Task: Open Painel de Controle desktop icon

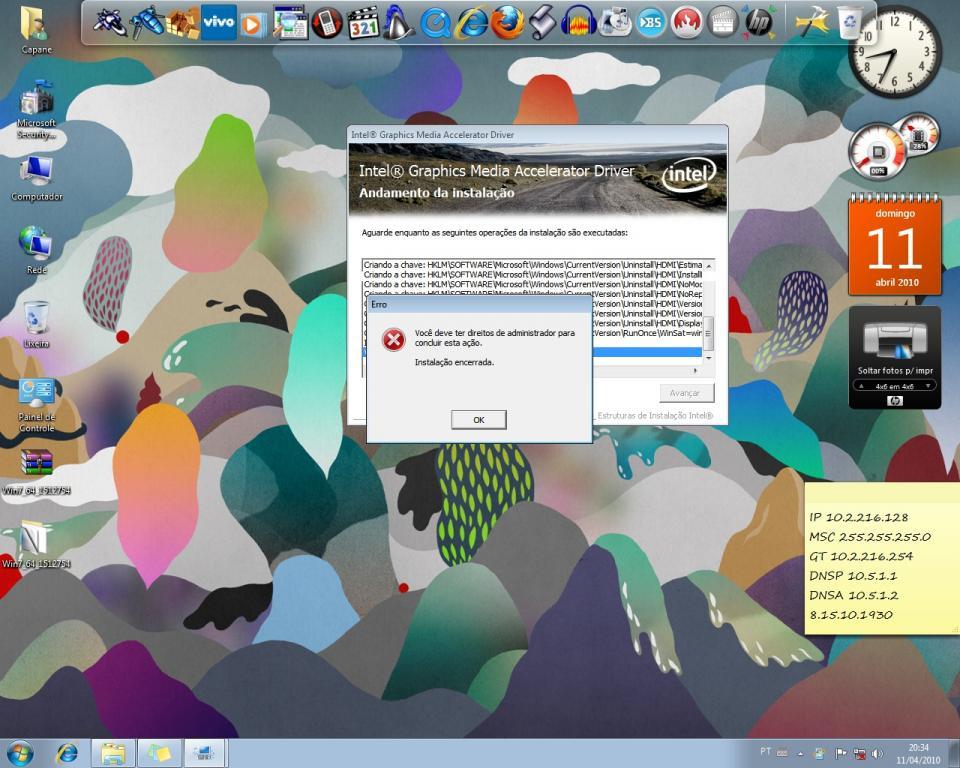Action: point(37,400)
